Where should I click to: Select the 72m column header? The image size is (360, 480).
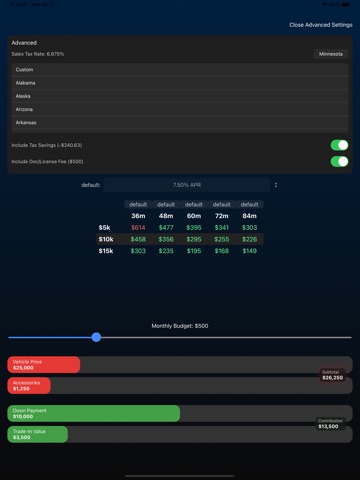[222, 216]
